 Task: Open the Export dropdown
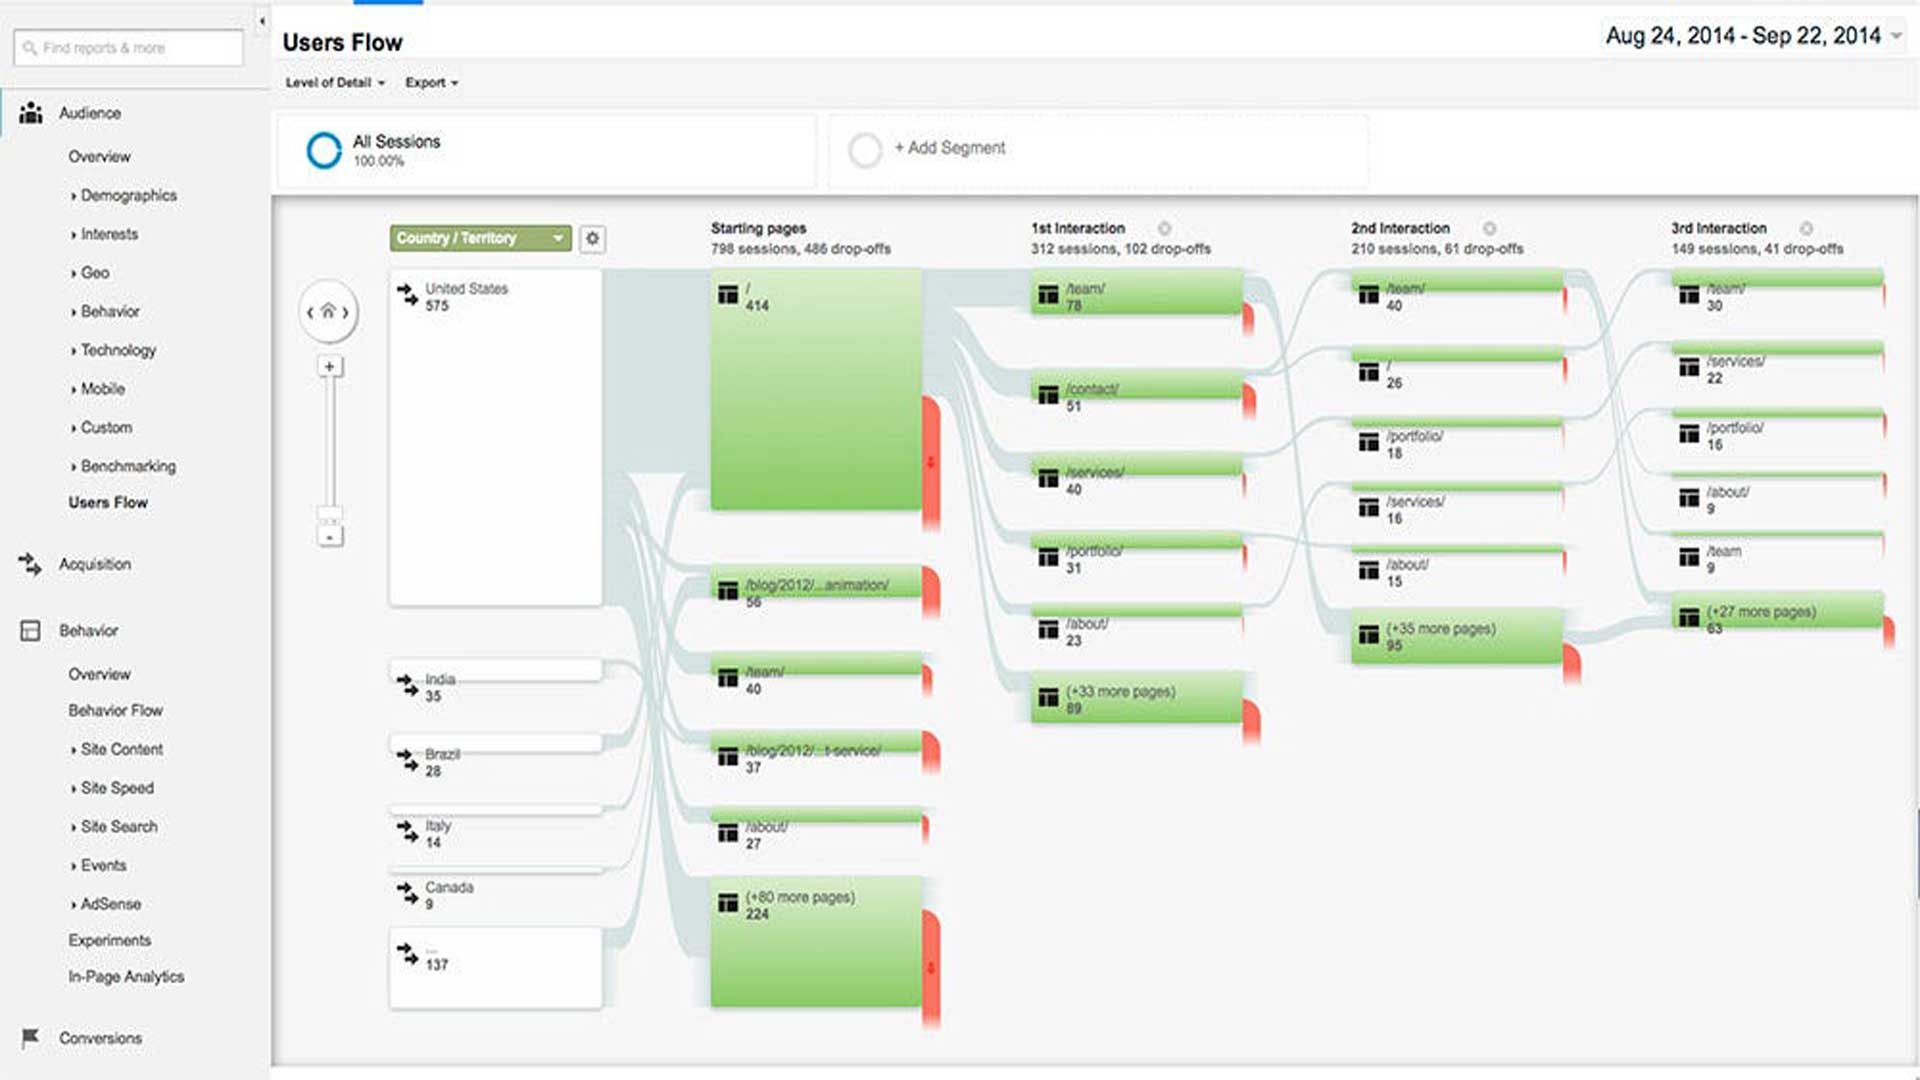point(430,83)
